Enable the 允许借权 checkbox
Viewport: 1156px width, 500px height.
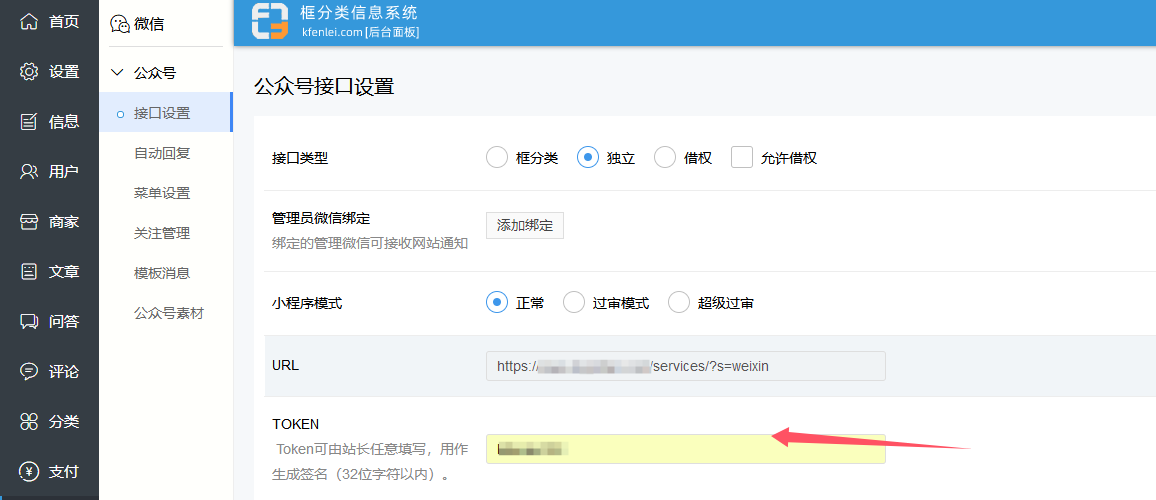pyautogui.click(x=742, y=158)
